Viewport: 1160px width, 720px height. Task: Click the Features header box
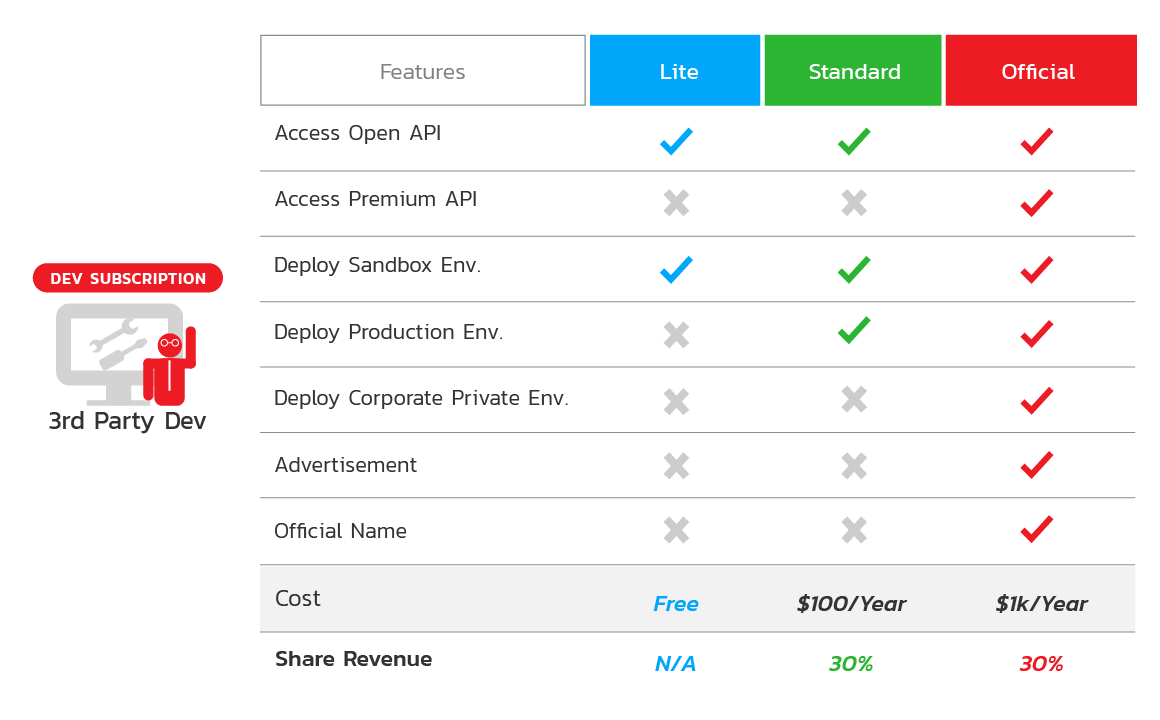[x=422, y=70]
